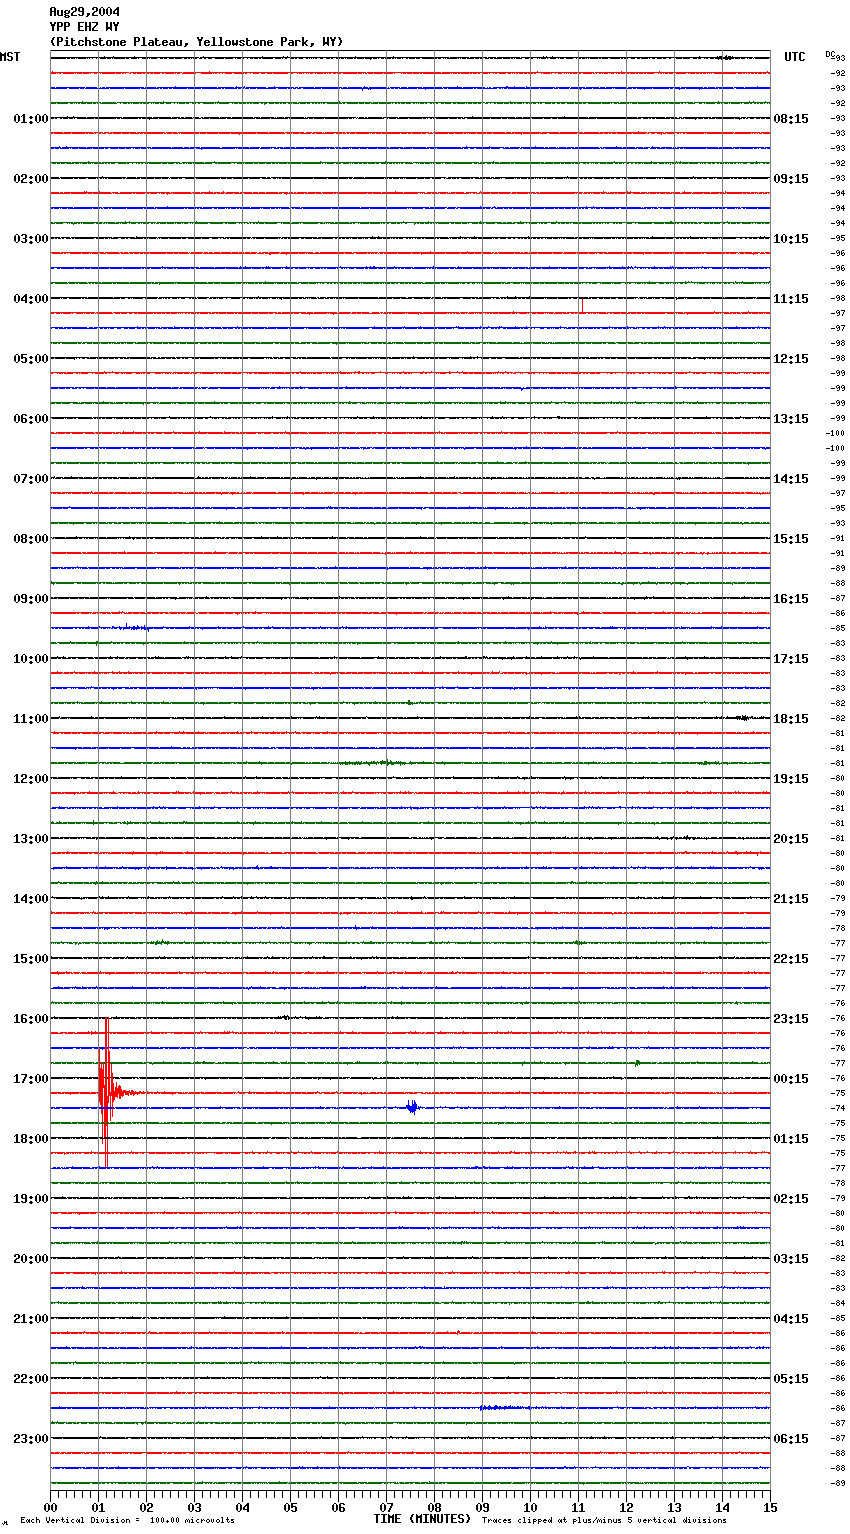850x1534 pixels.
Task: Click the 12:15 UTC time label
Action: pyautogui.click(x=791, y=359)
